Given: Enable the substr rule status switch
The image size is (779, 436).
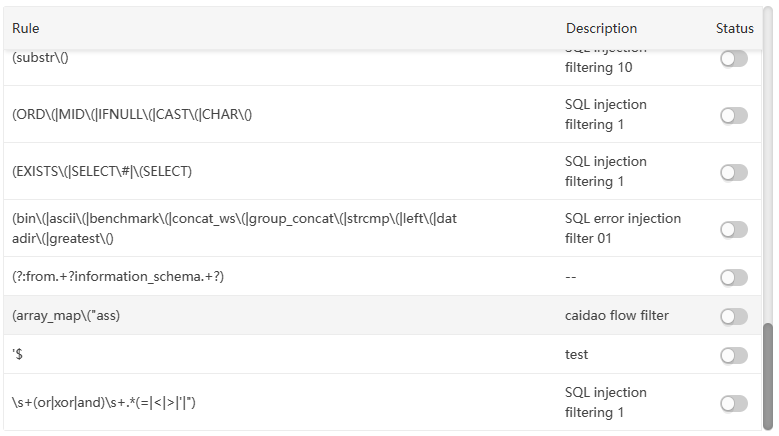Looking at the screenshot, I should pyautogui.click(x=733, y=59).
